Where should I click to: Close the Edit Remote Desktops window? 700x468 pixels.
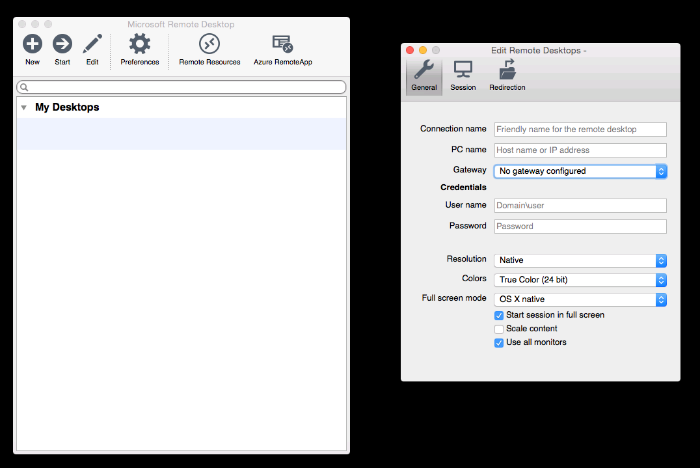[410, 50]
